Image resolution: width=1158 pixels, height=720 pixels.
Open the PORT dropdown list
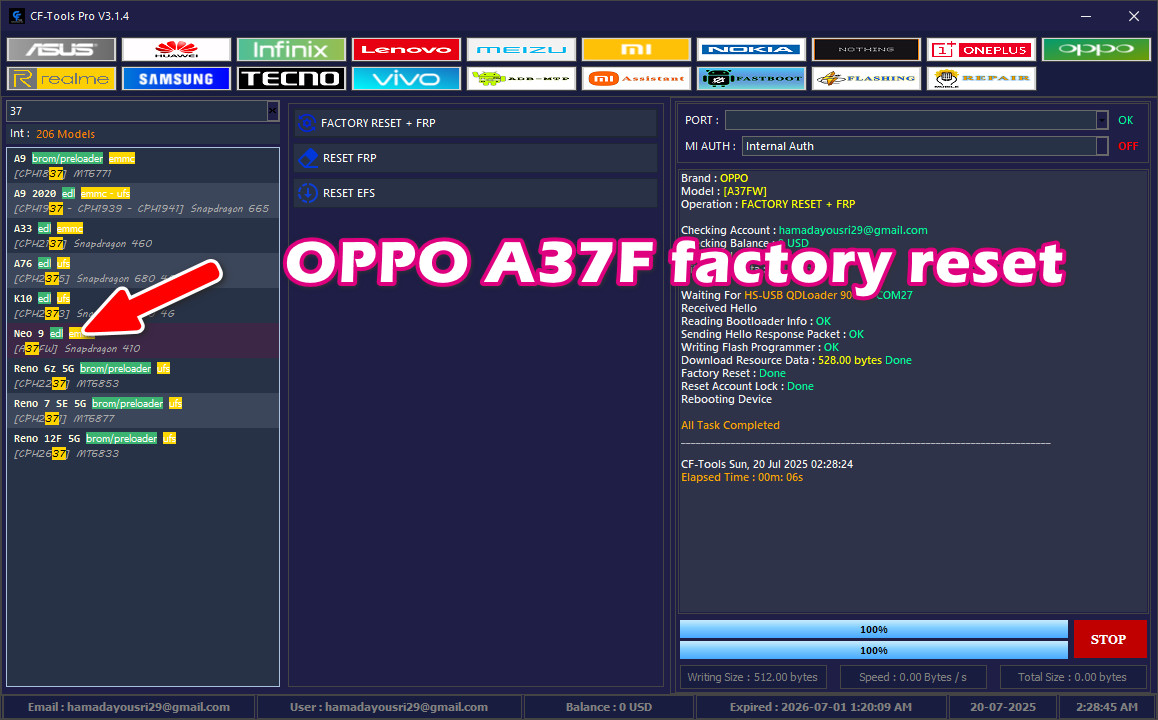[1102, 120]
